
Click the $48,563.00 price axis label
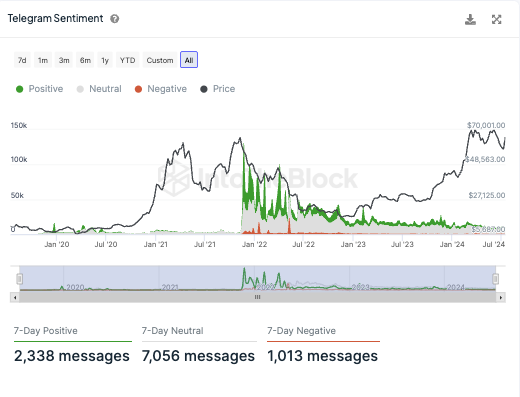click(485, 159)
